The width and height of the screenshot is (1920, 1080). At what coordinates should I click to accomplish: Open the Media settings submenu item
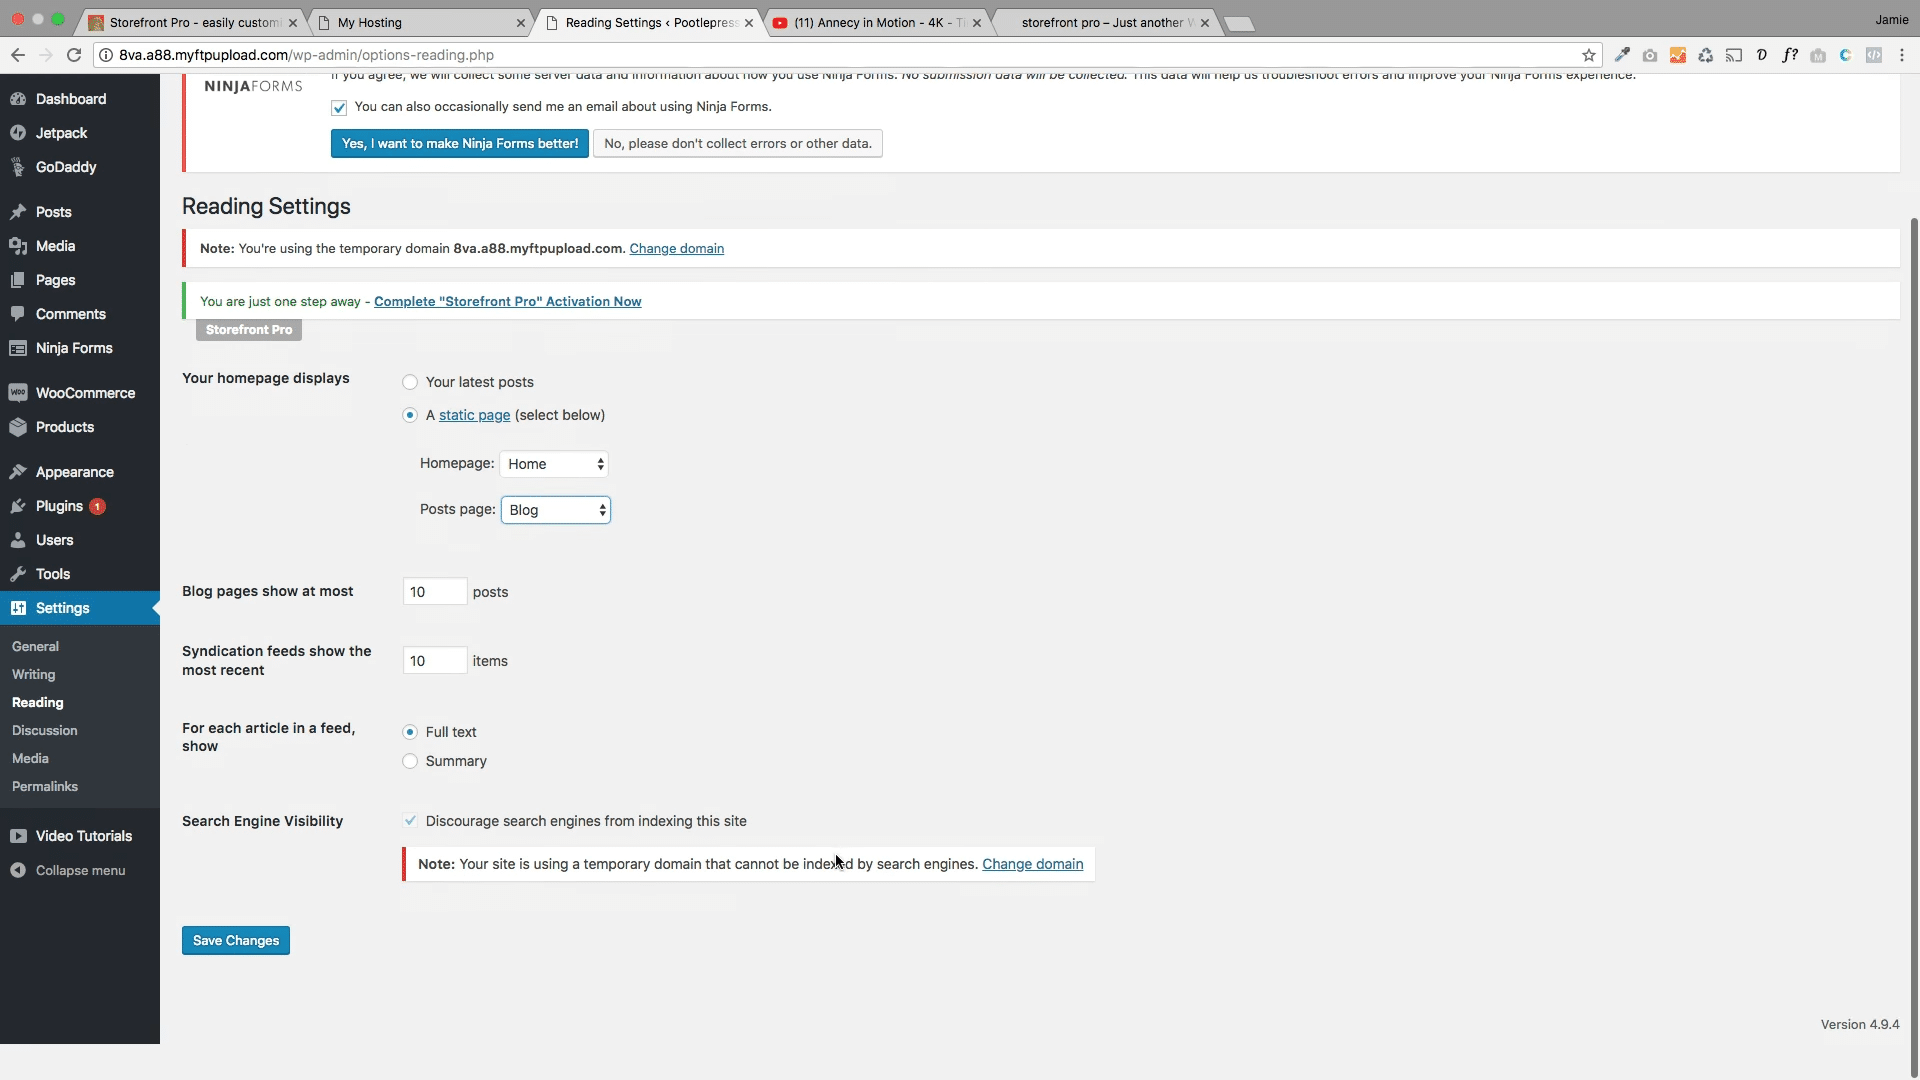click(30, 759)
